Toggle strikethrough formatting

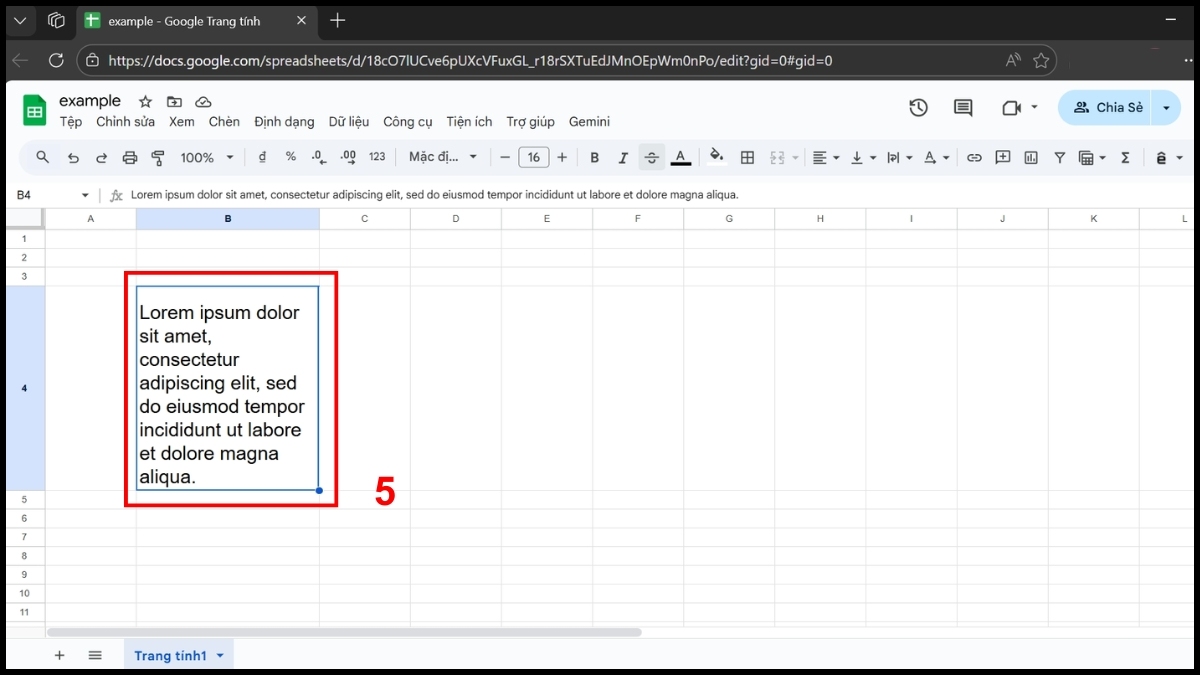coord(651,157)
